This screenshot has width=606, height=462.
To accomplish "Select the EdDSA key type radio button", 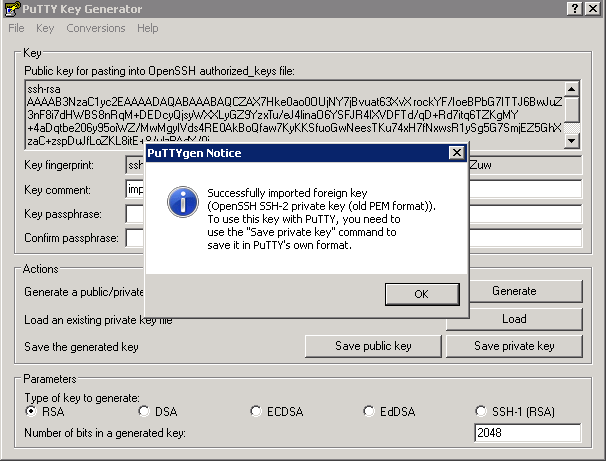I will point(369,411).
